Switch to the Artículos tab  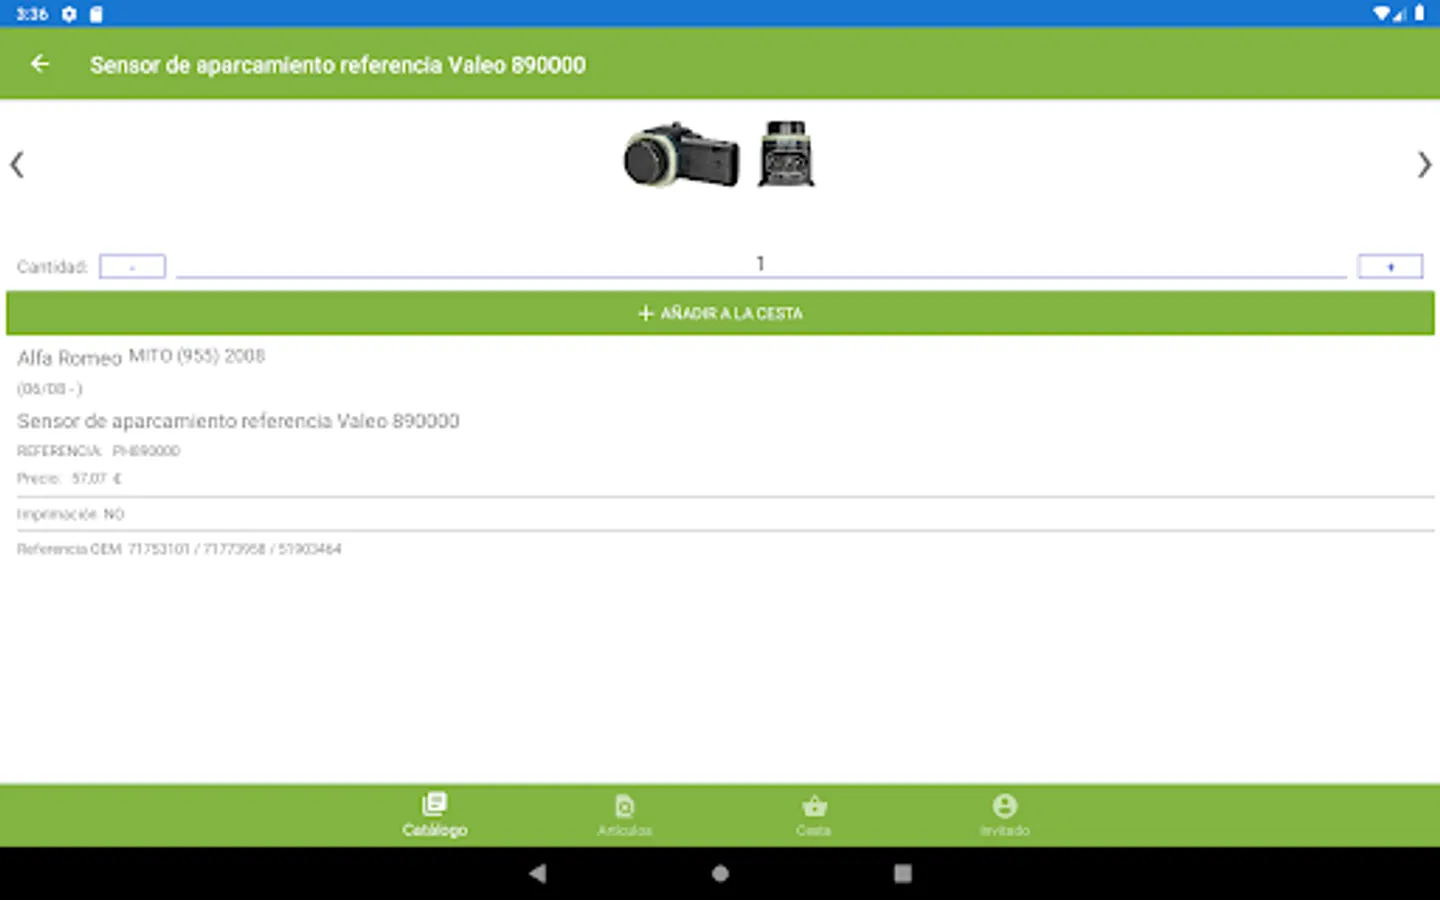(625, 815)
